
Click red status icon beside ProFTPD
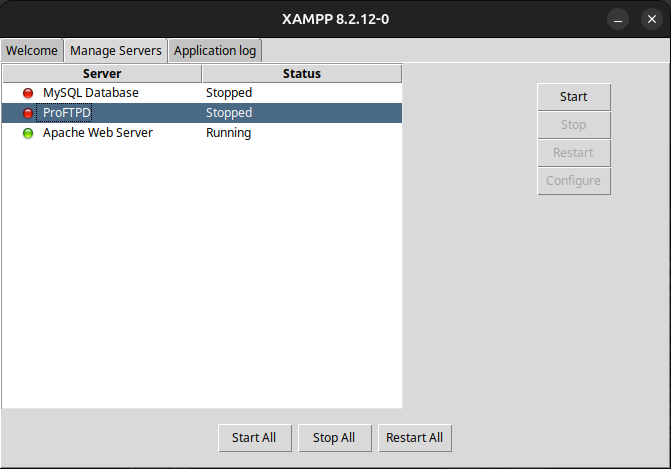pyautogui.click(x=28, y=113)
